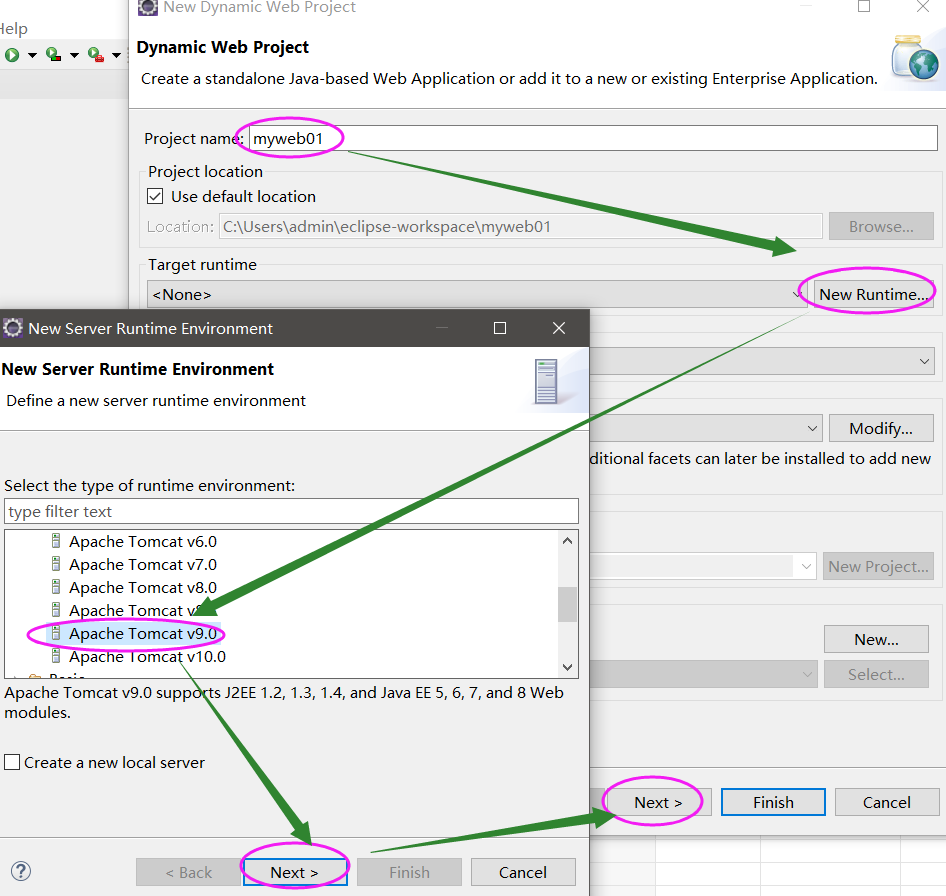Click Next > in Dynamic Web Project dialog
The image size is (946, 896).
pyautogui.click(x=658, y=802)
